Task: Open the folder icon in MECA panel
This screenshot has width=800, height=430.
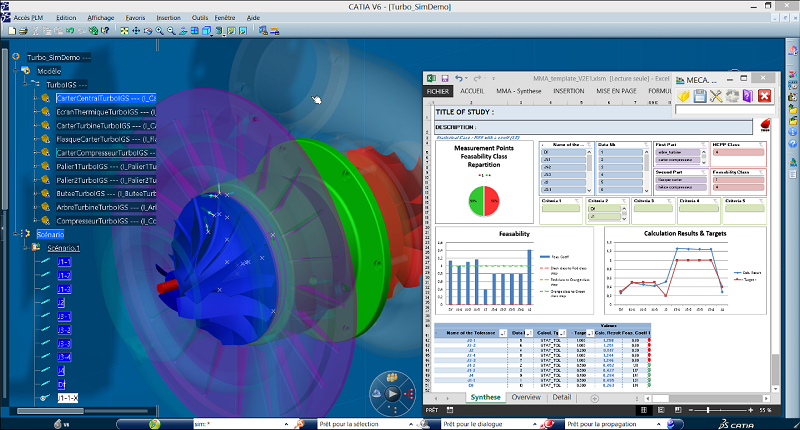Action: point(684,96)
